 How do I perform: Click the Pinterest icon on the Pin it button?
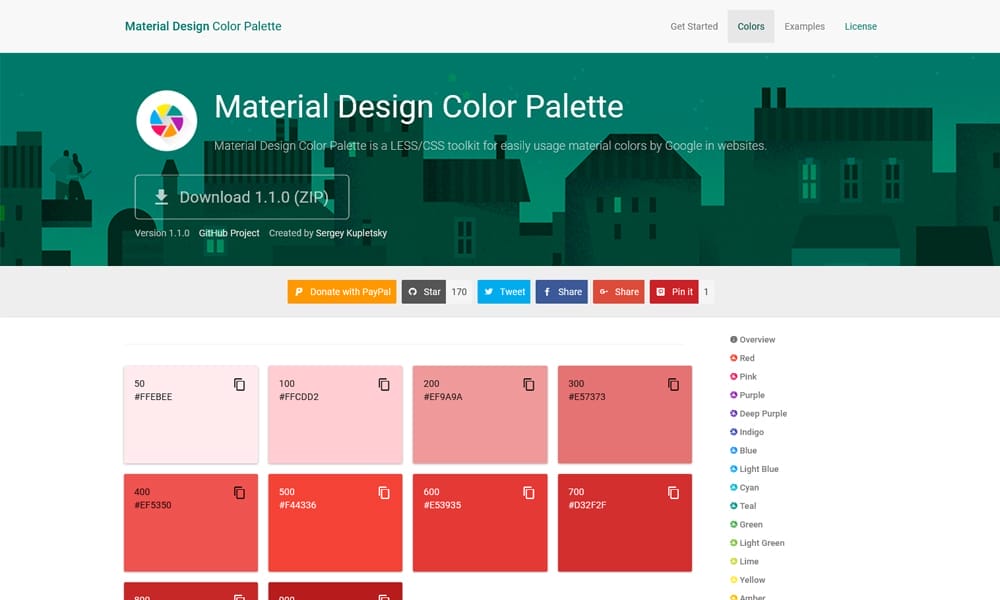tap(661, 291)
